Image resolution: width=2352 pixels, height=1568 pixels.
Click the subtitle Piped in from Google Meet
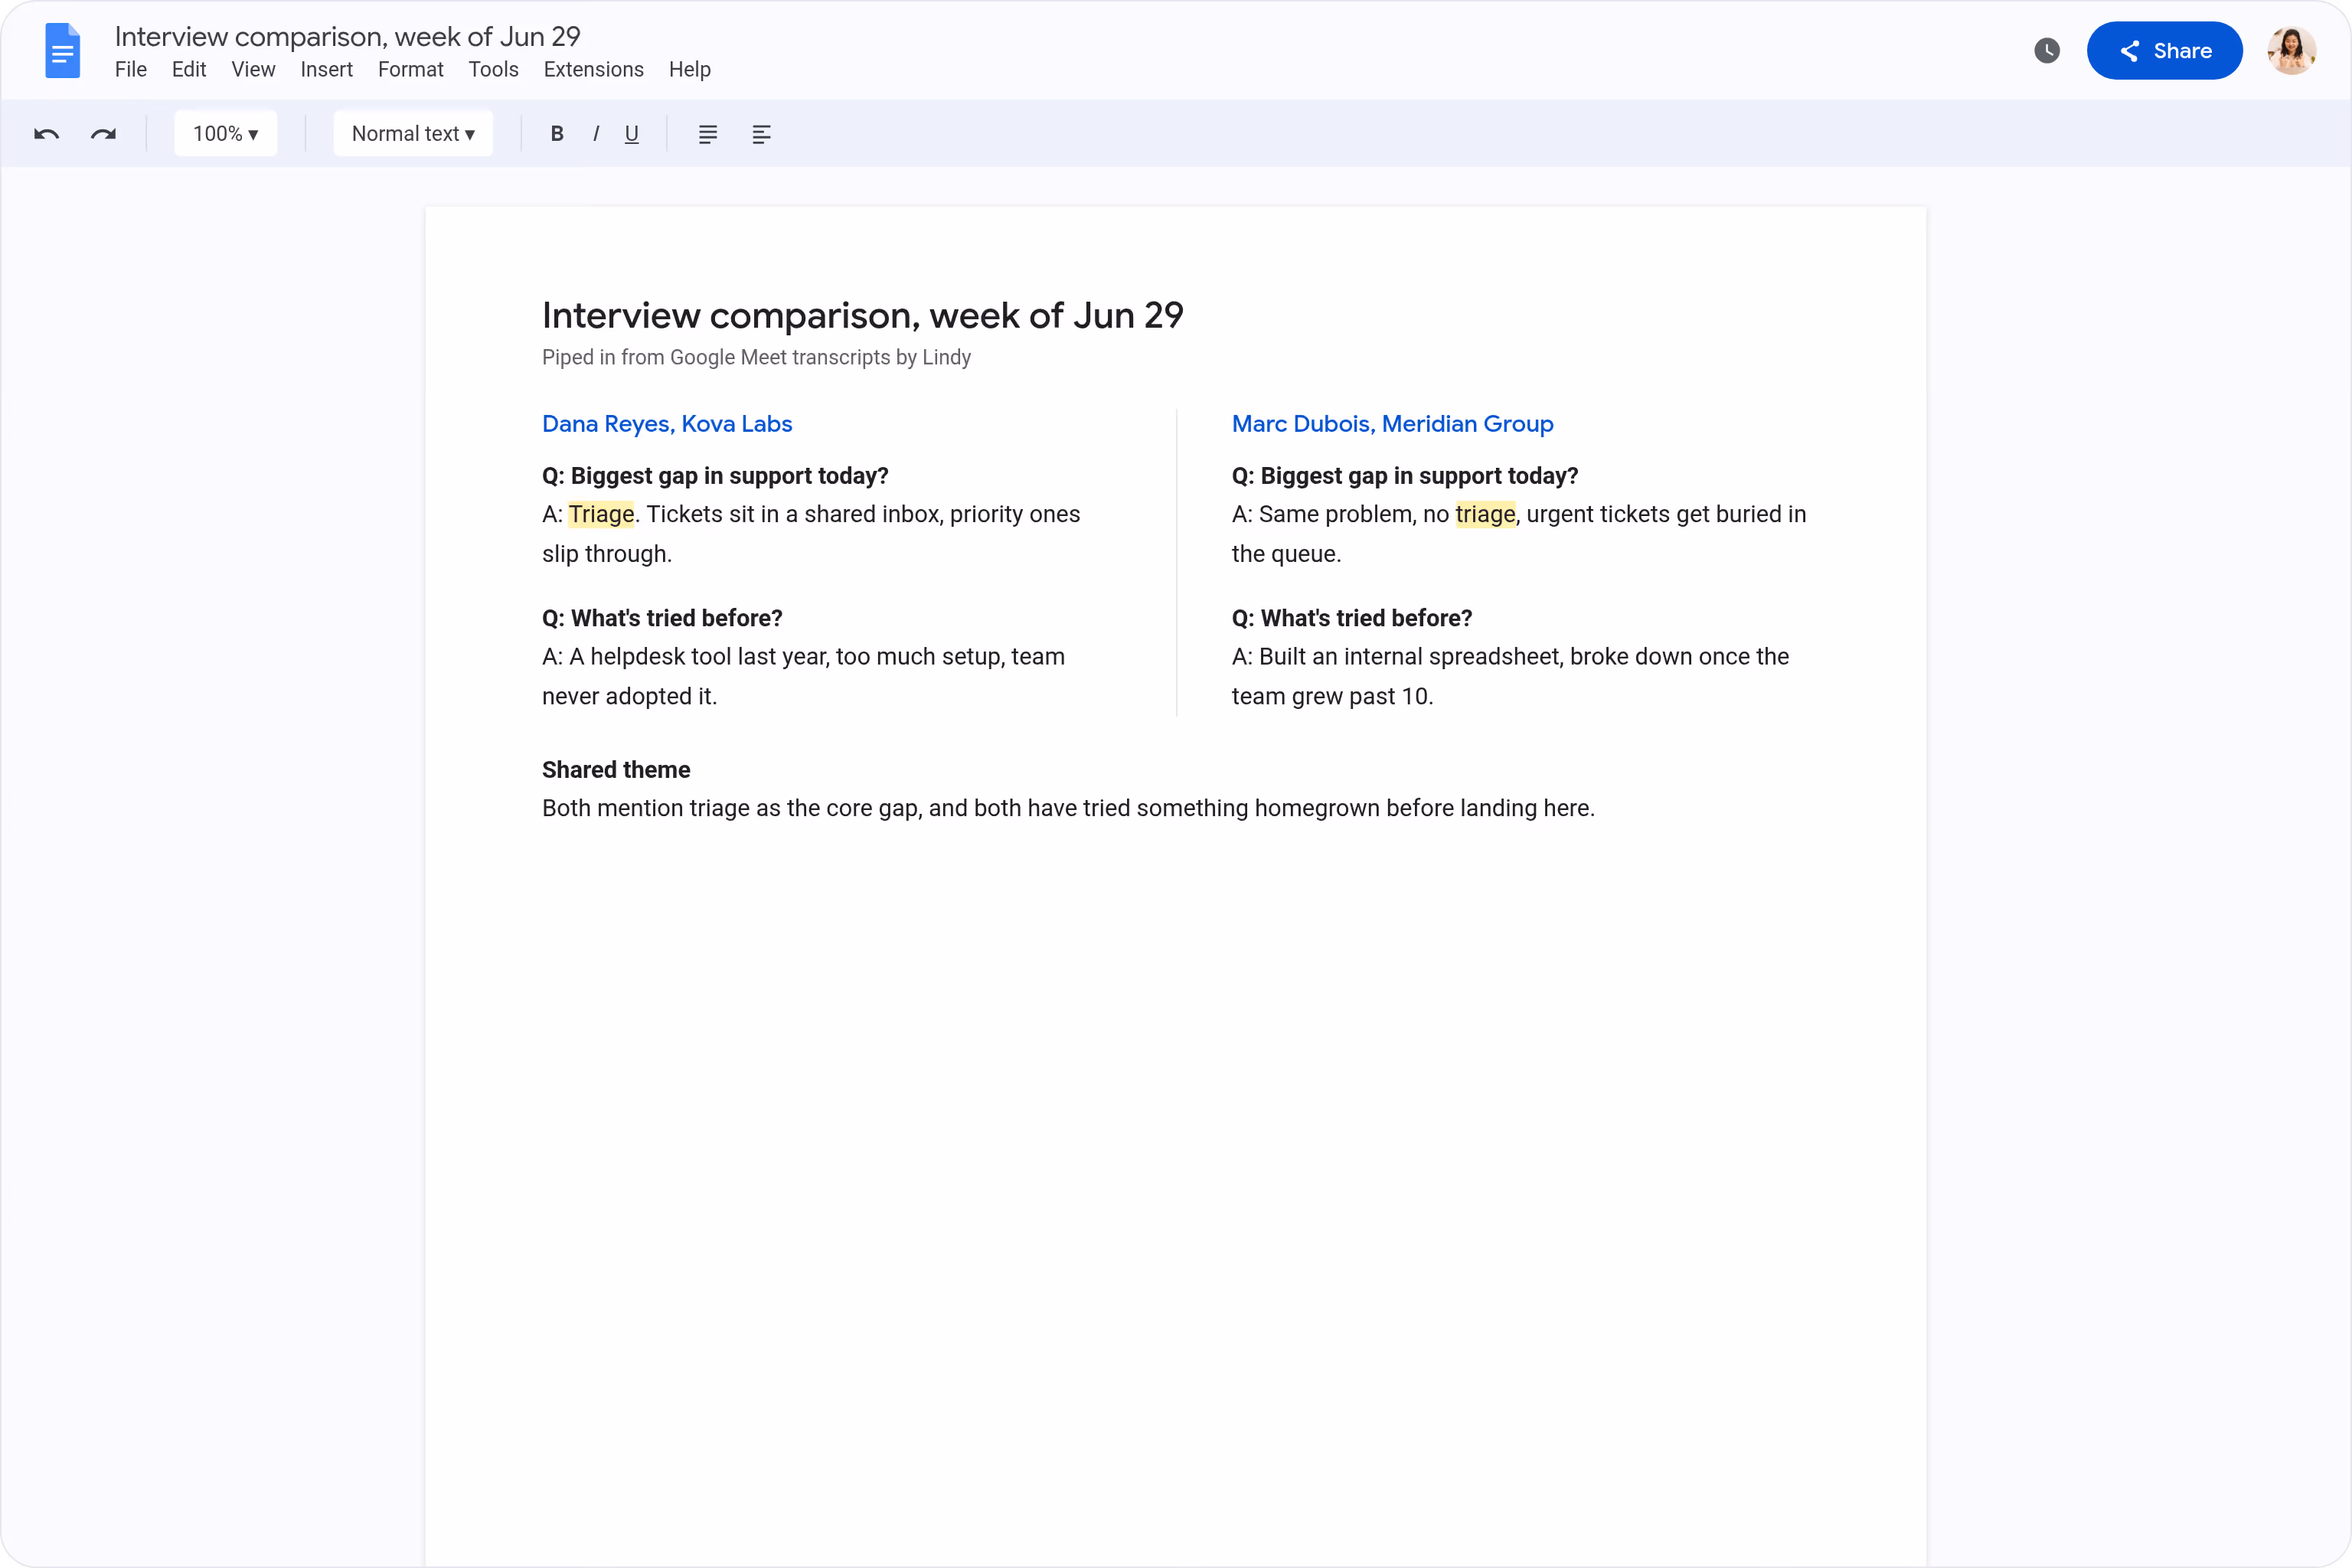756,358
